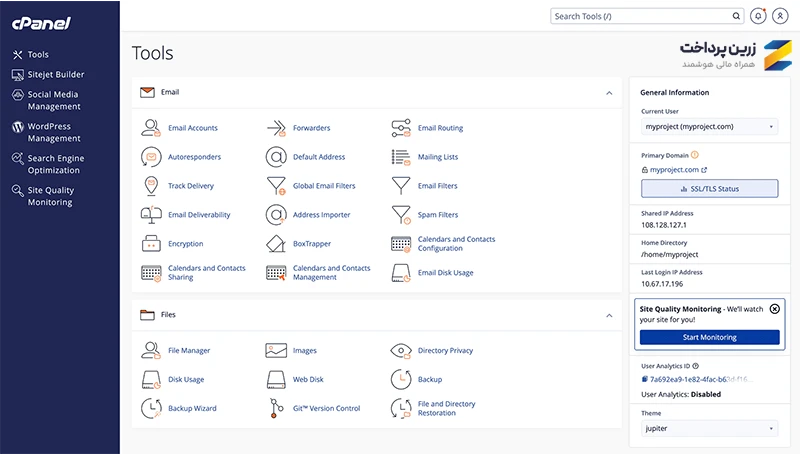Open Global Email Filters funnel icon
This screenshot has height=454, width=800.
pyautogui.click(x=276, y=186)
